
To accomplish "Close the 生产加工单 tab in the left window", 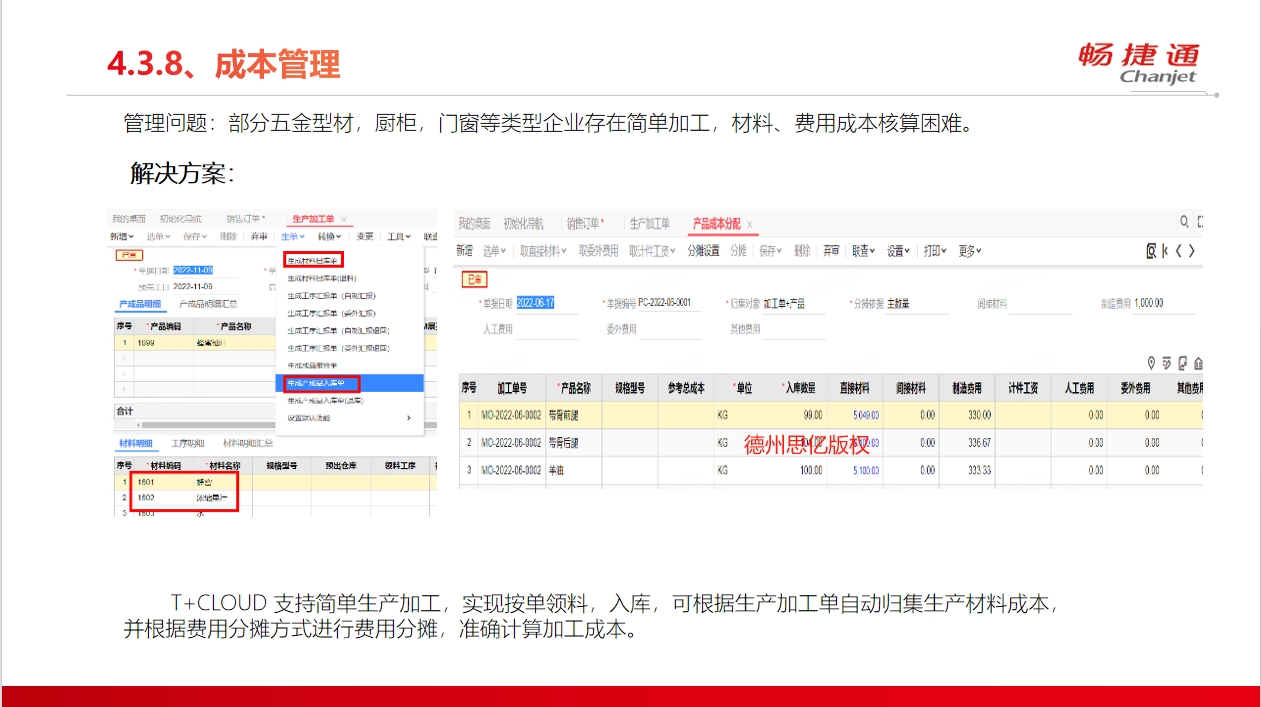I will [x=343, y=219].
